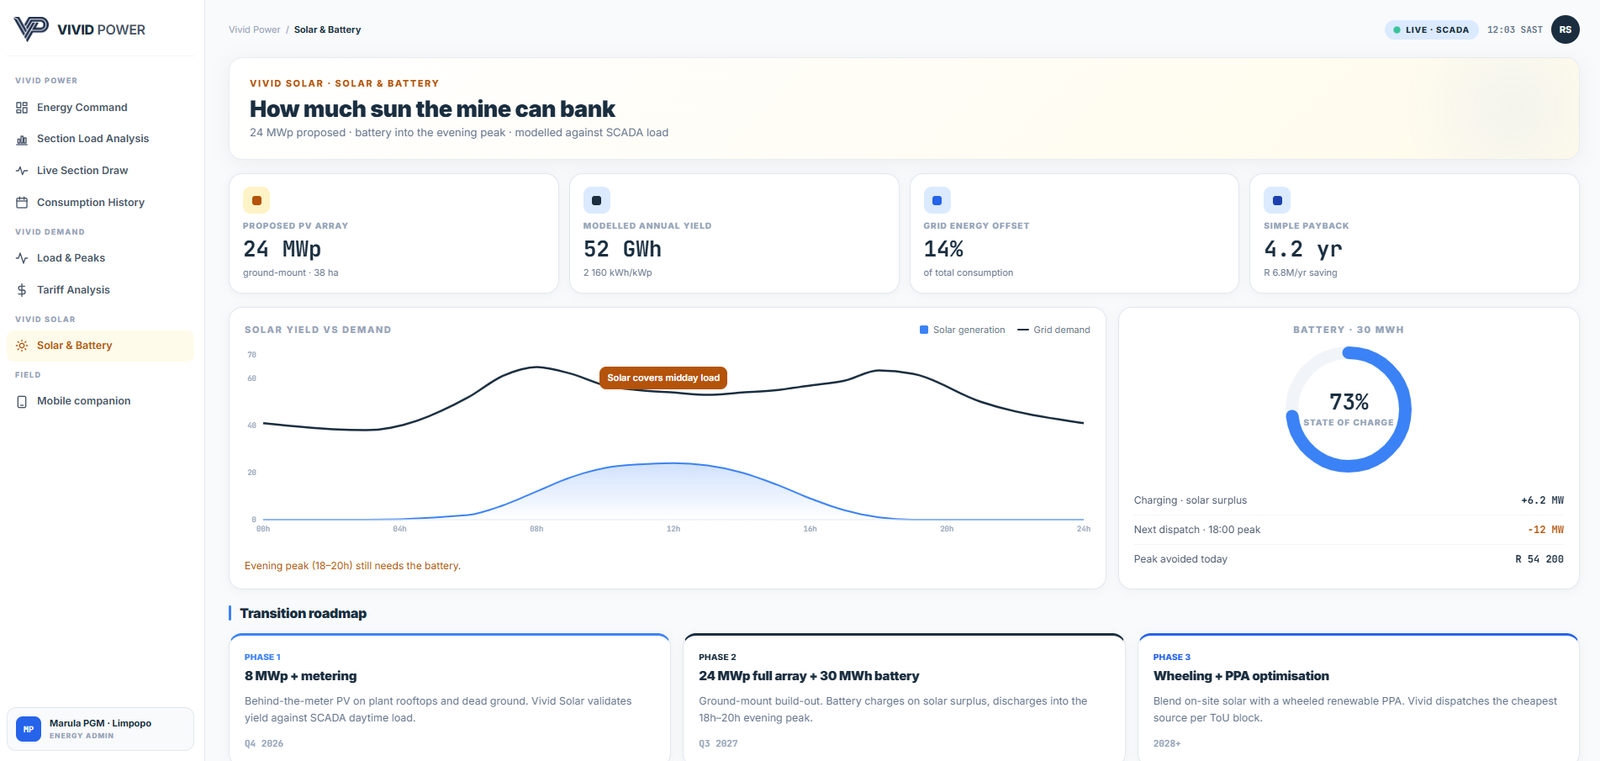Open the Marula PGM · Limpopo account card
Image resolution: width=1600 pixels, height=761 pixels.
[x=100, y=729]
